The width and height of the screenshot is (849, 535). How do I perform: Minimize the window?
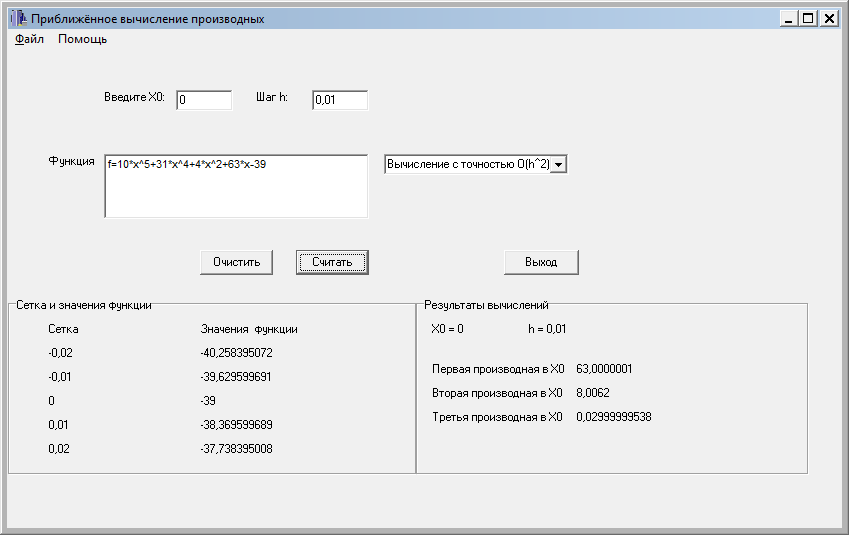[x=789, y=18]
